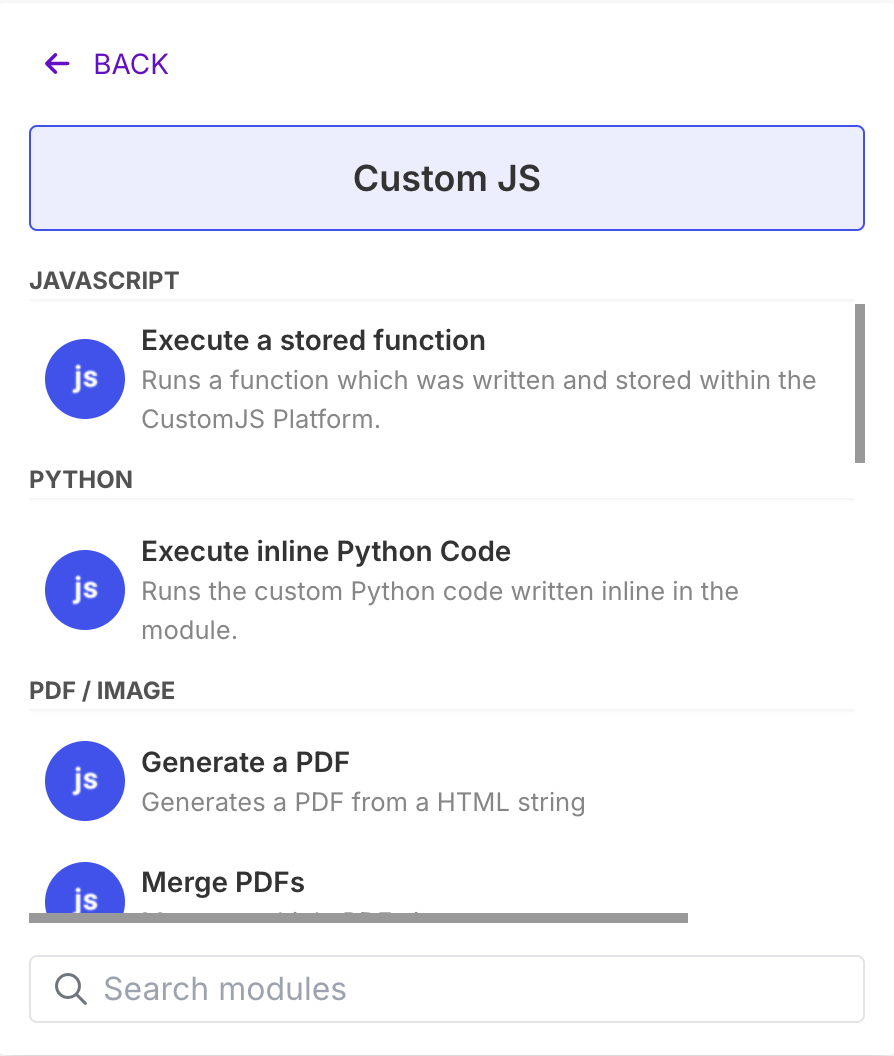894x1056 pixels.
Task: Click description 'Runs the custom Python code'
Action: click(x=440, y=611)
